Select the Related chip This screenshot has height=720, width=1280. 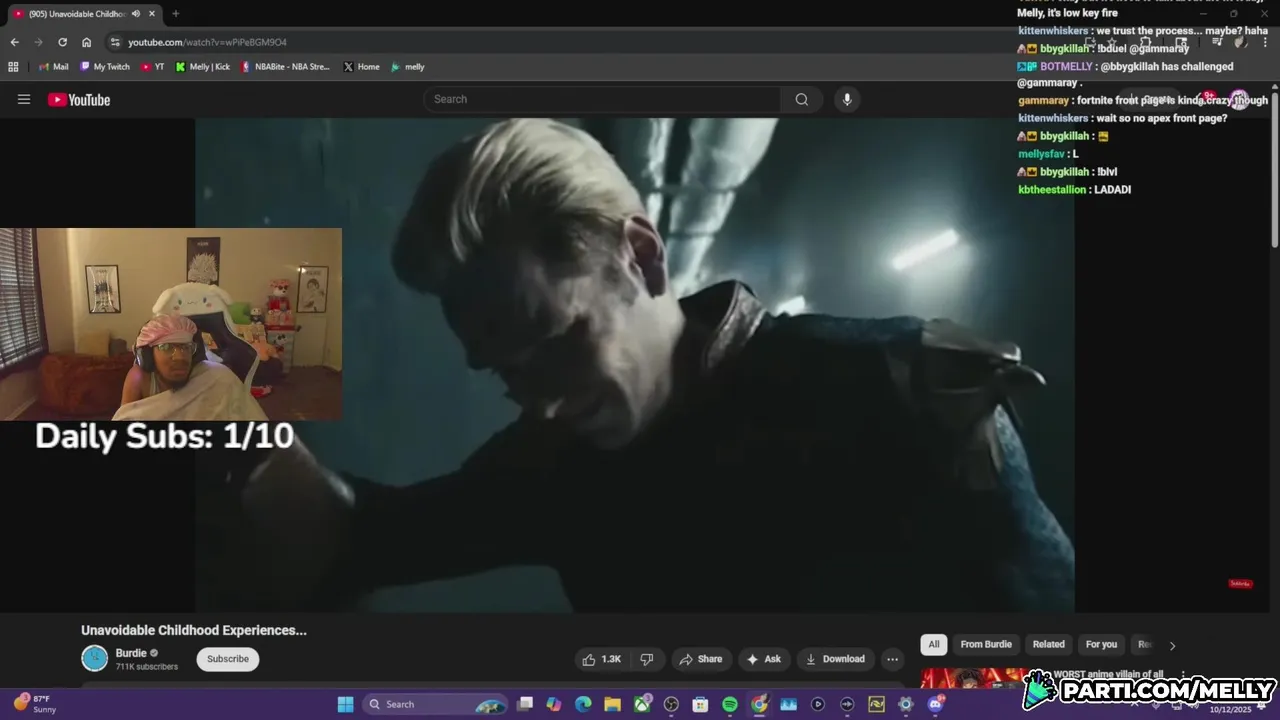(1049, 644)
